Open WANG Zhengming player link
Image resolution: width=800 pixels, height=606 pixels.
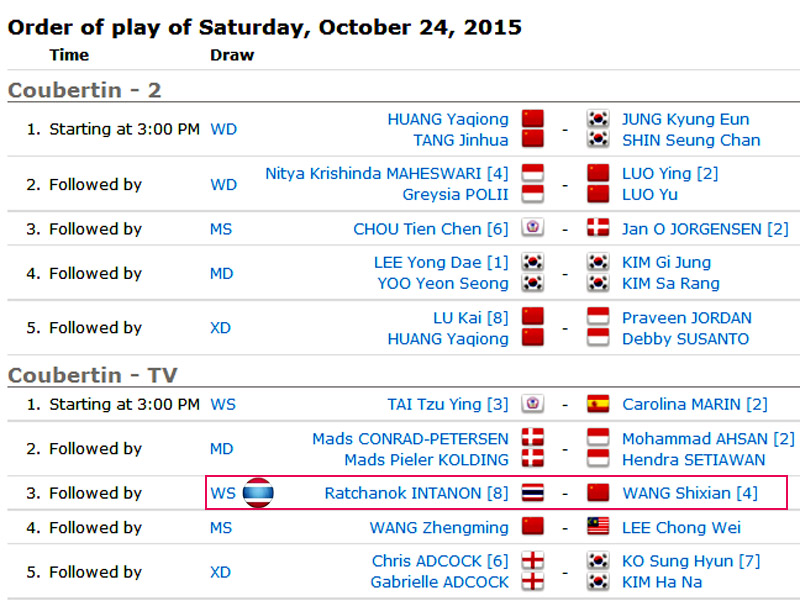pos(439,527)
